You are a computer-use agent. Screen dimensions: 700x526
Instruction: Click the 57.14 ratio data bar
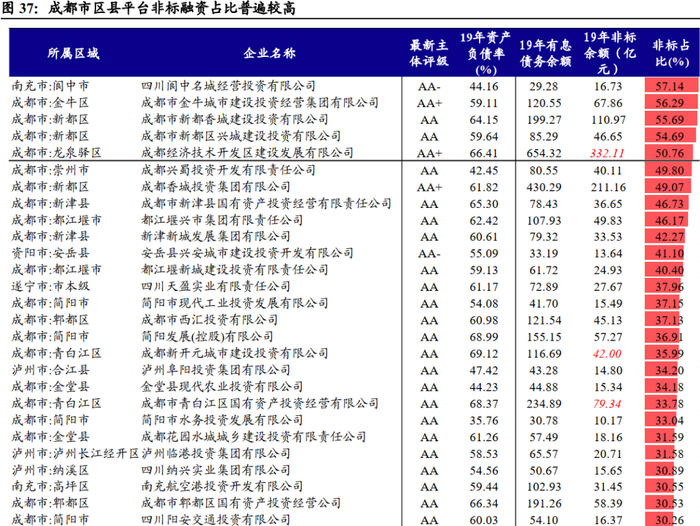tap(671, 86)
